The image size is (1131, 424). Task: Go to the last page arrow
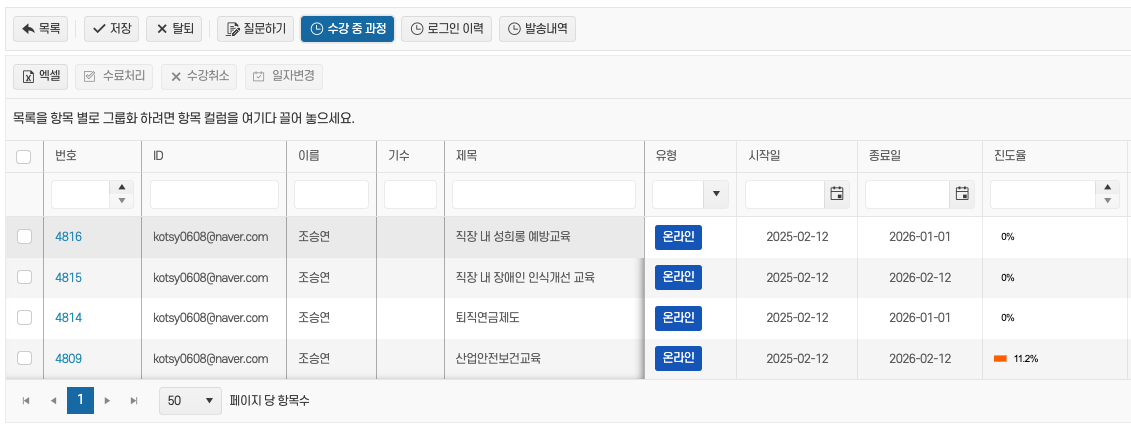134,401
